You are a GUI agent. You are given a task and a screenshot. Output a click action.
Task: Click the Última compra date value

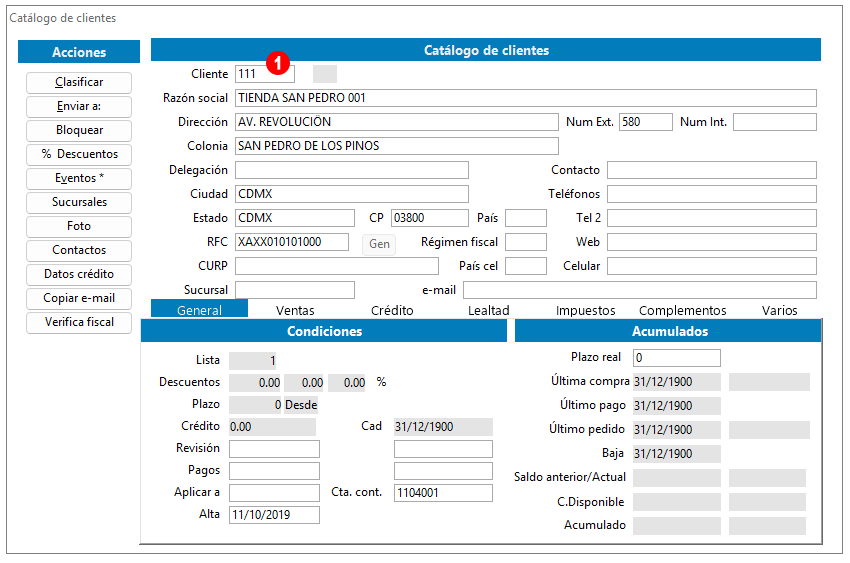click(x=677, y=382)
